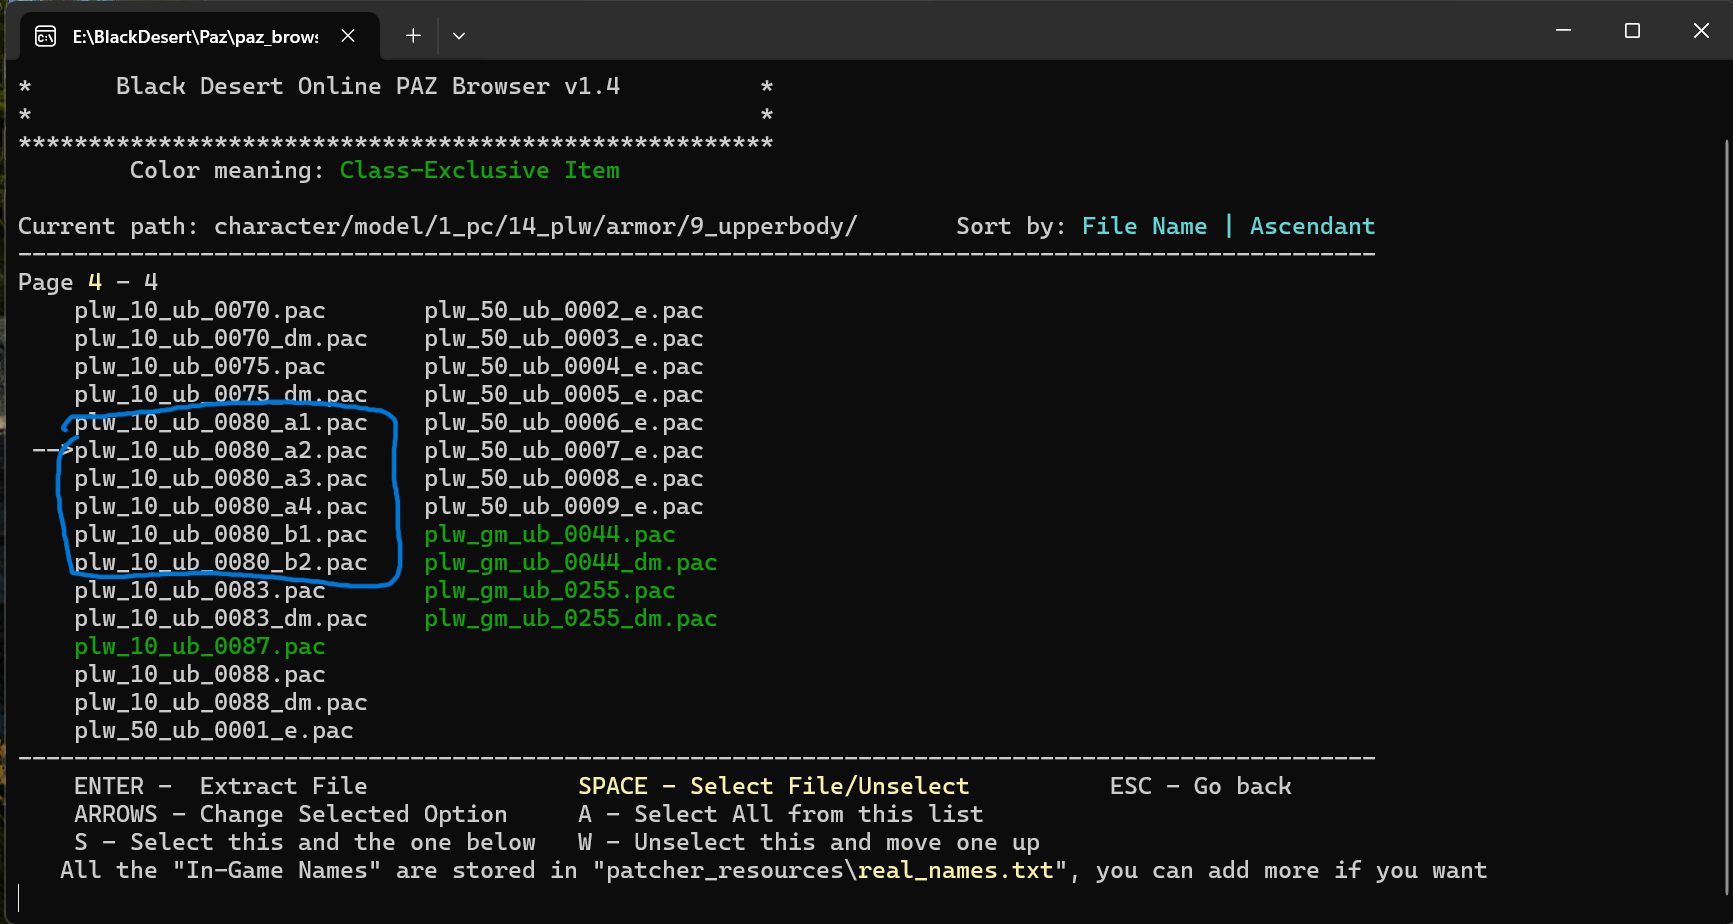Screen dimensions: 1733x924
Task: Click the terminal icon in the tab
Action: (45, 37)
